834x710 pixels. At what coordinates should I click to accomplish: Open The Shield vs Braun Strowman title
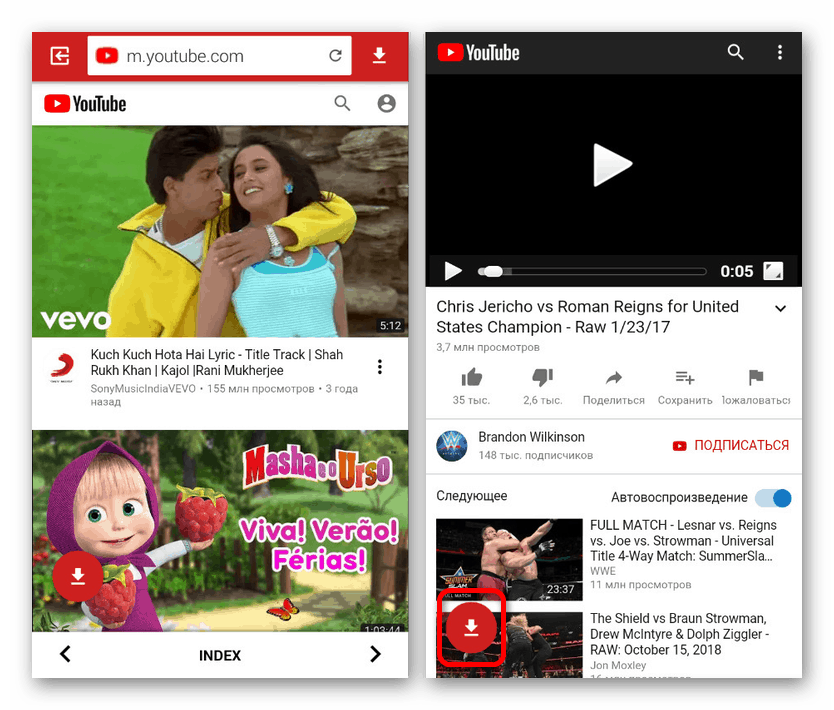(680, 634)
